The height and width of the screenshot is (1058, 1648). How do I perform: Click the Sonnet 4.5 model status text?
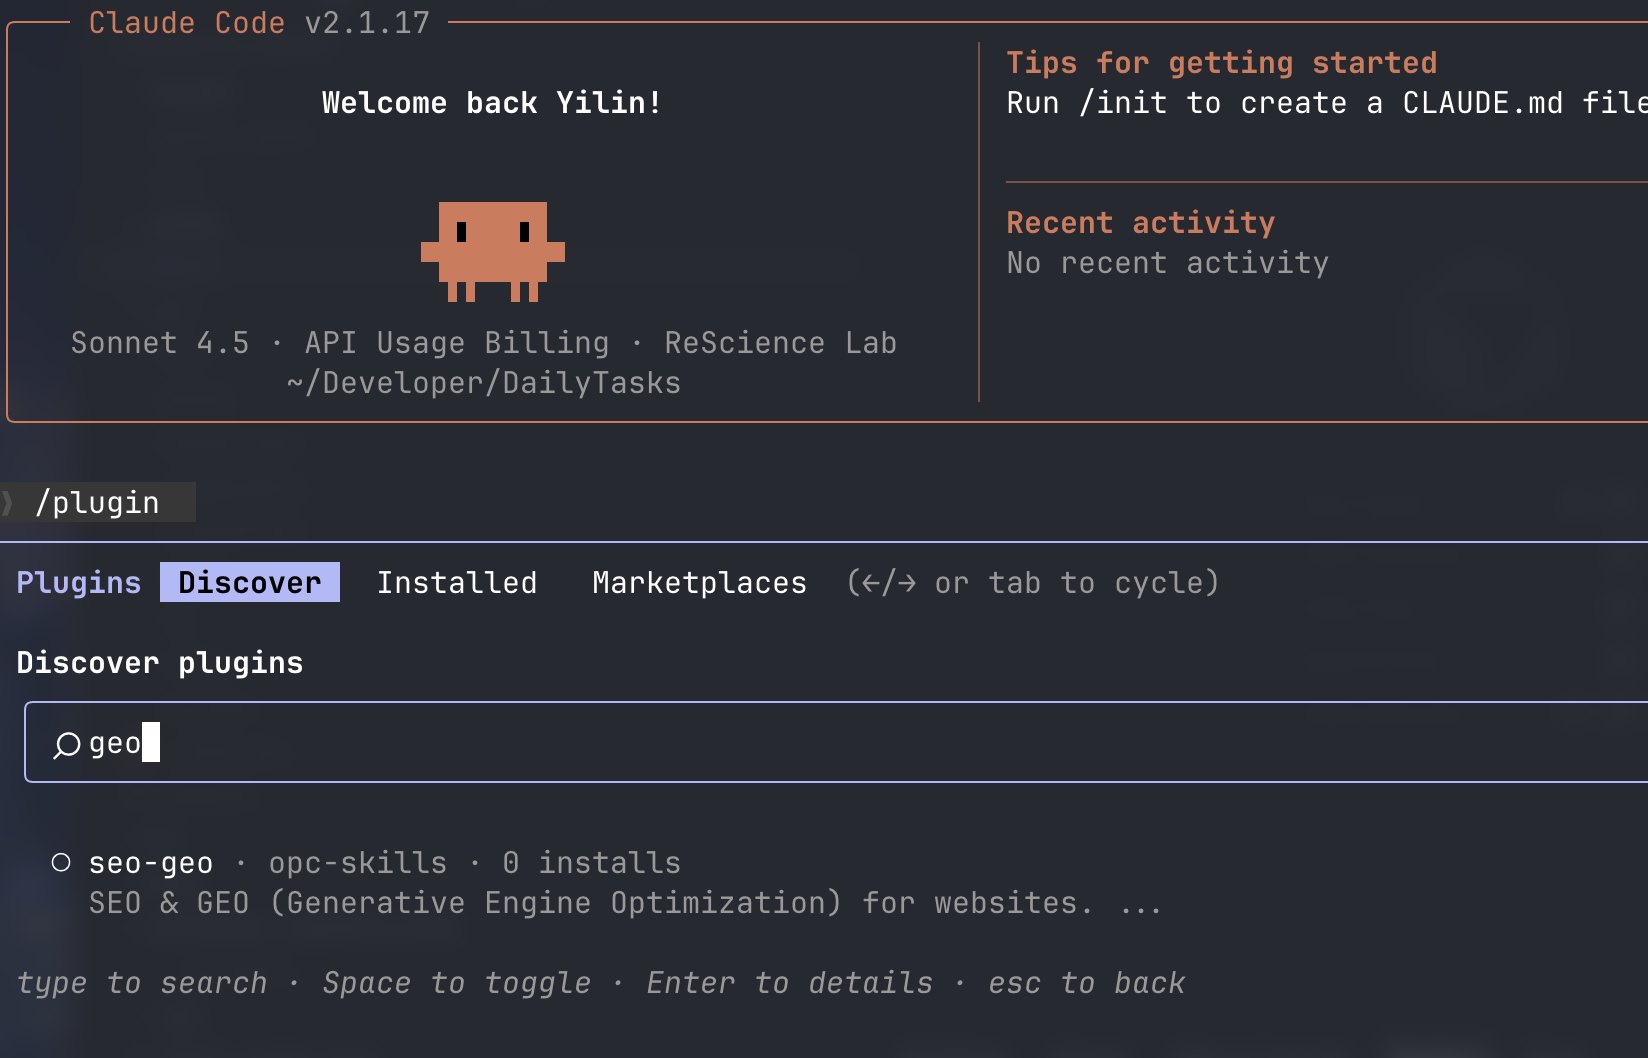[159, 342]
